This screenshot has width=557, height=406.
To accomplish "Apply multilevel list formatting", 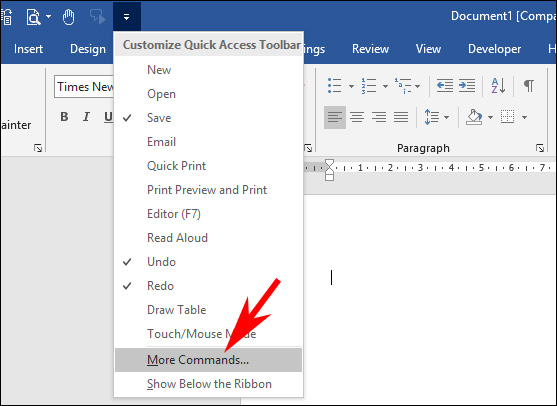I will [x=403, y=86].
